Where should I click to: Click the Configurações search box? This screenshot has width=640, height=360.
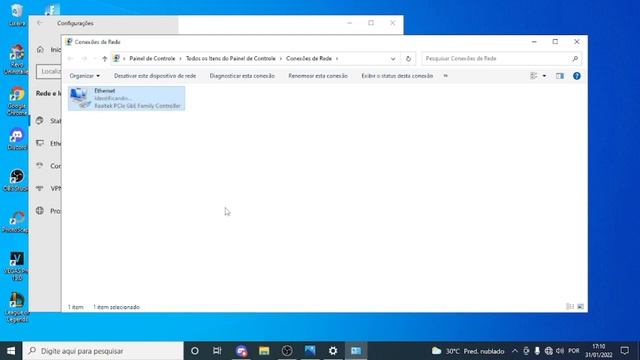pyautogui.click(x=49, y=71)
